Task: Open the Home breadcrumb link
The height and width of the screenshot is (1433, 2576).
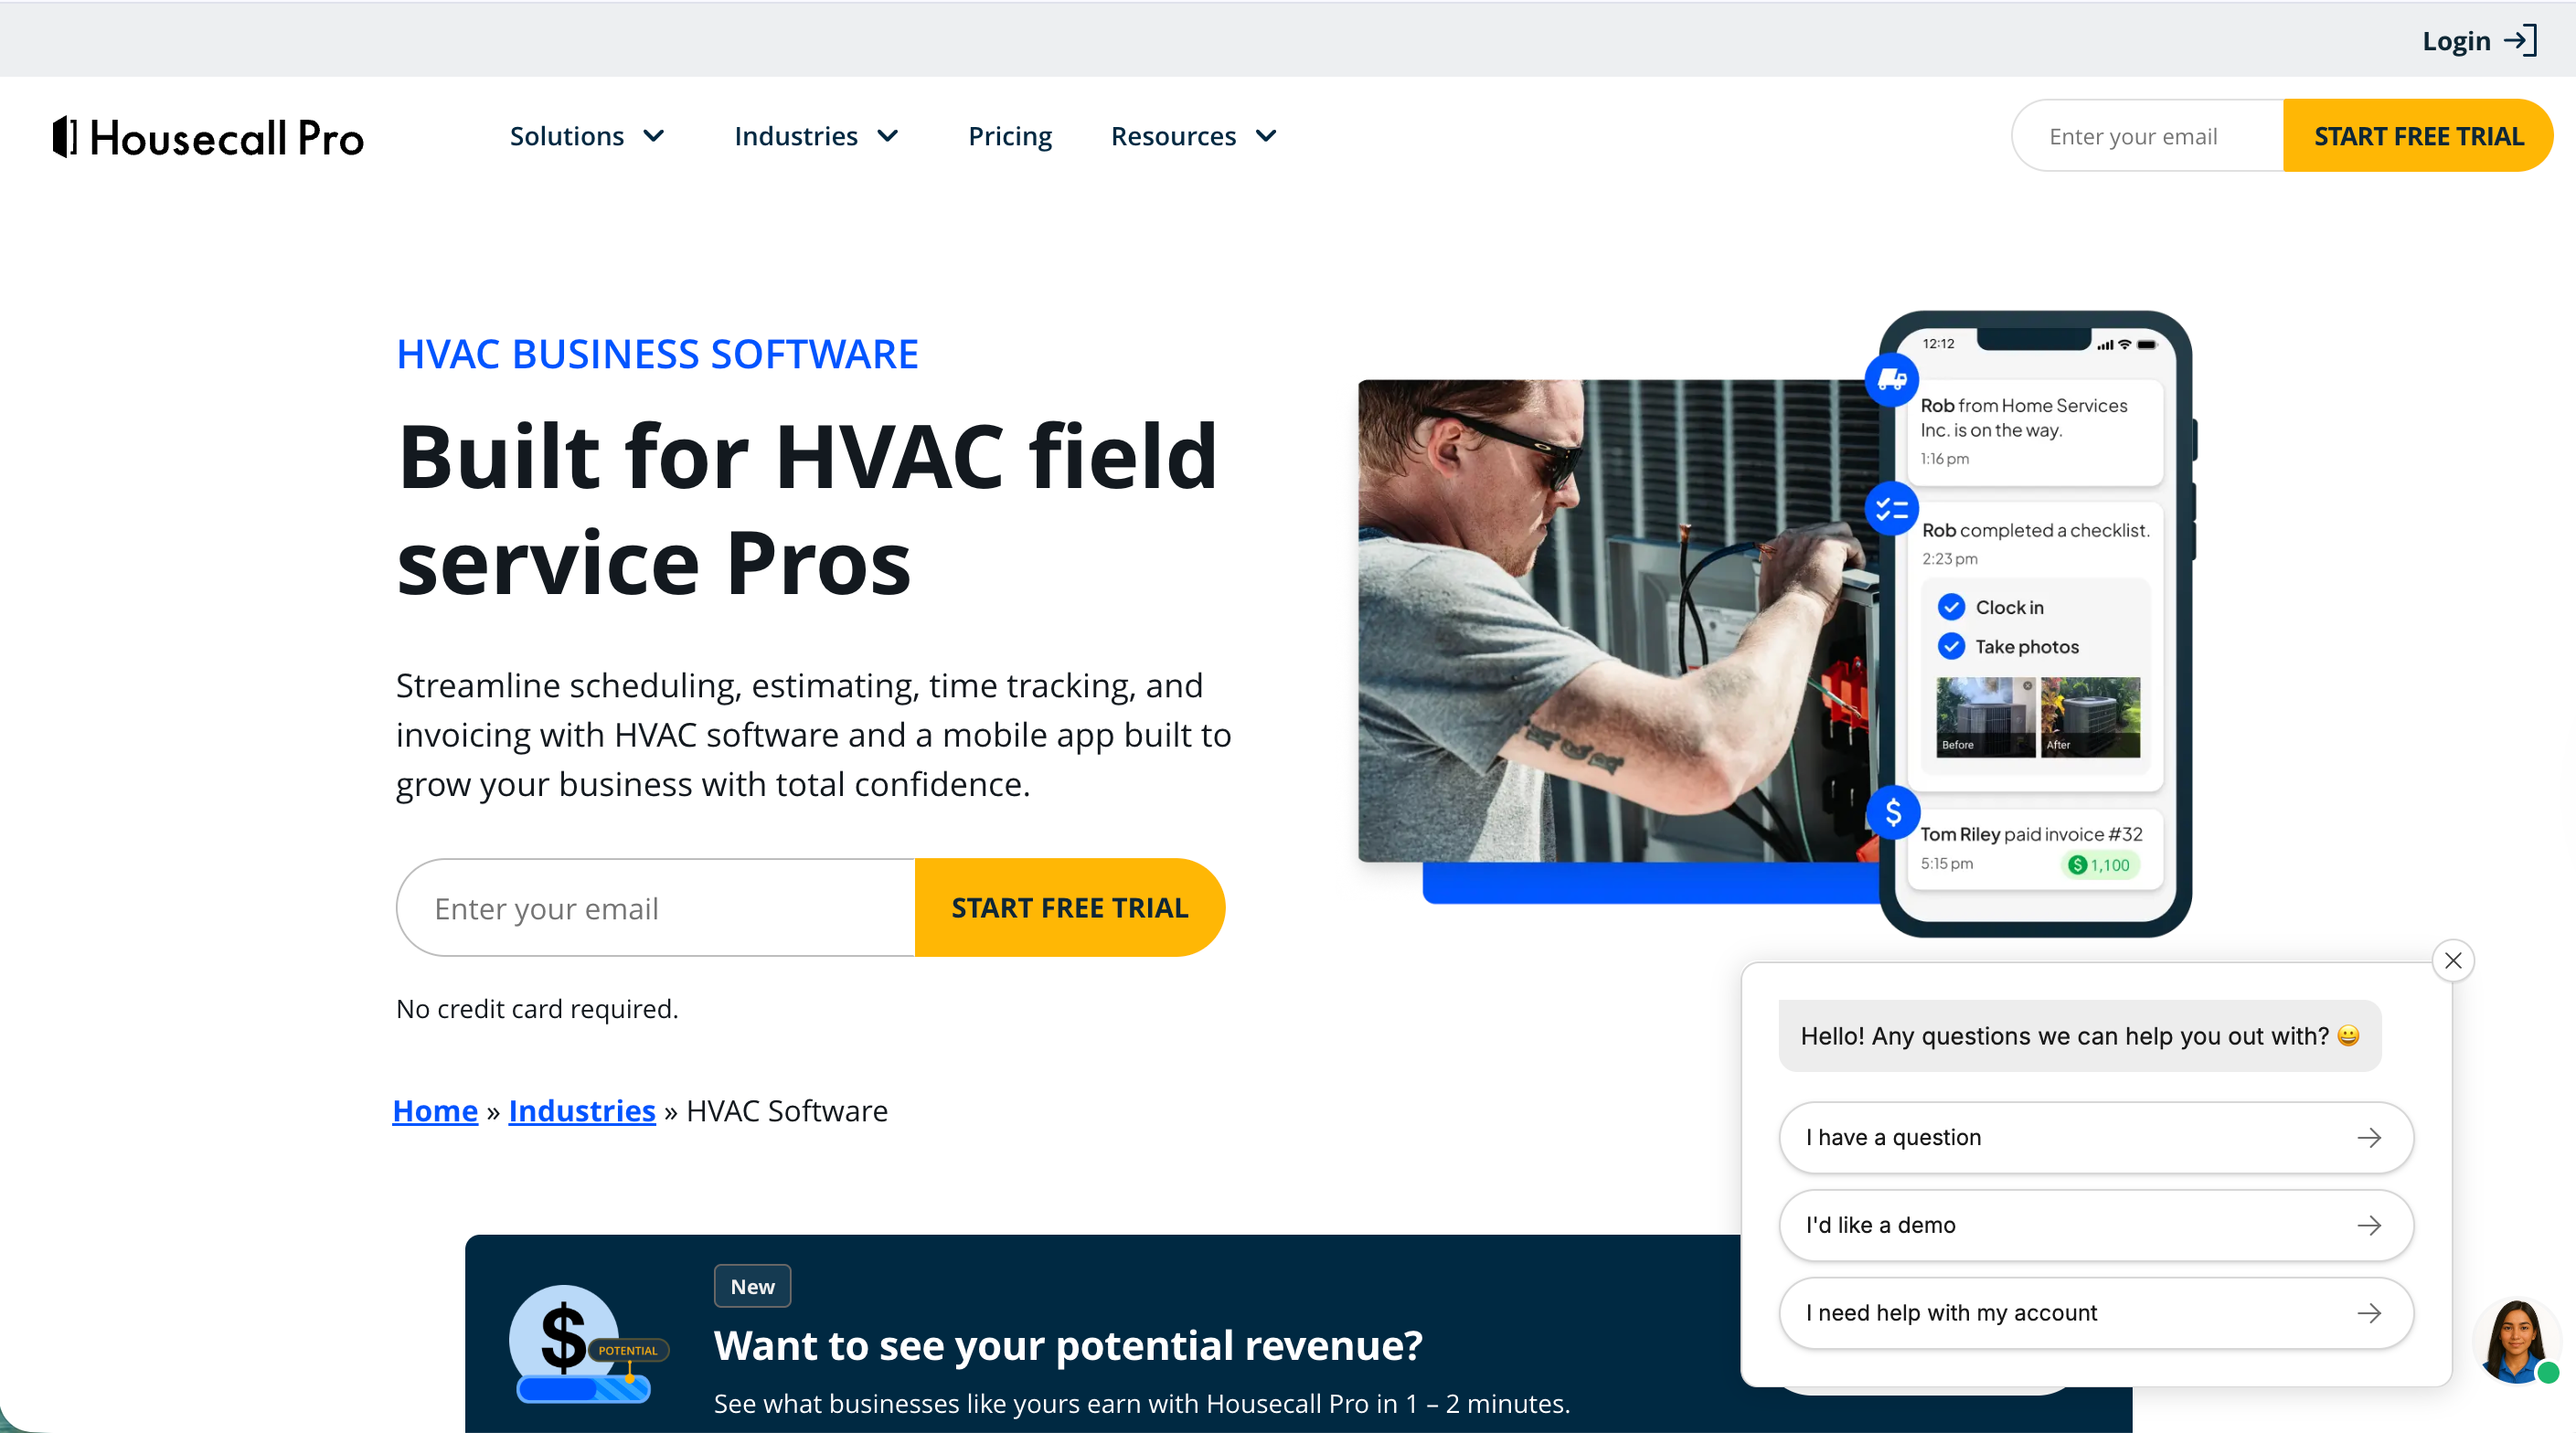Action: (435, 1110)
